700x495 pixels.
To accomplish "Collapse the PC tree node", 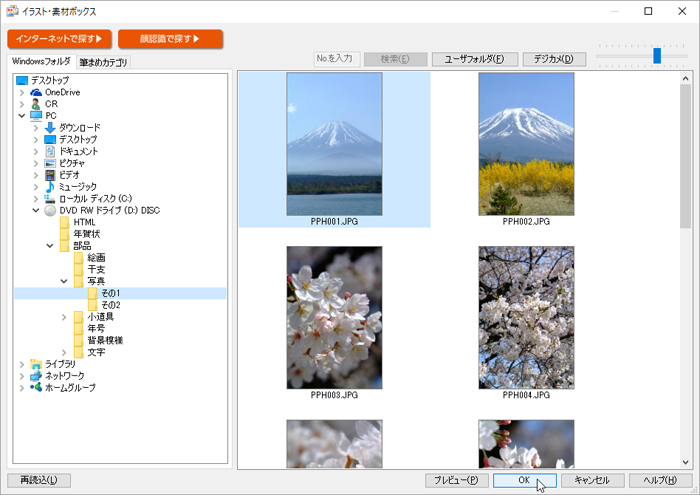I will click(22, 116).
